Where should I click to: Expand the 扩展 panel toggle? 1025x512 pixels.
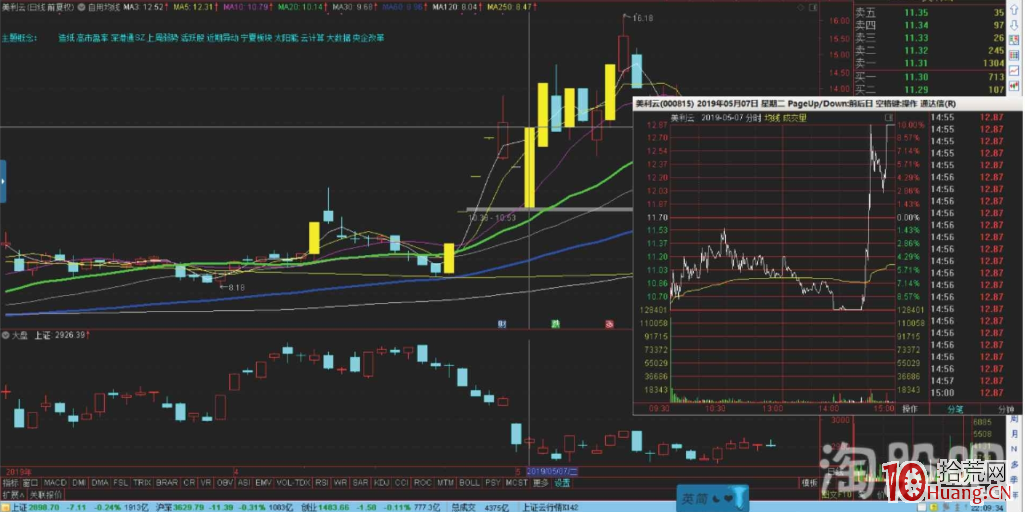13,494
